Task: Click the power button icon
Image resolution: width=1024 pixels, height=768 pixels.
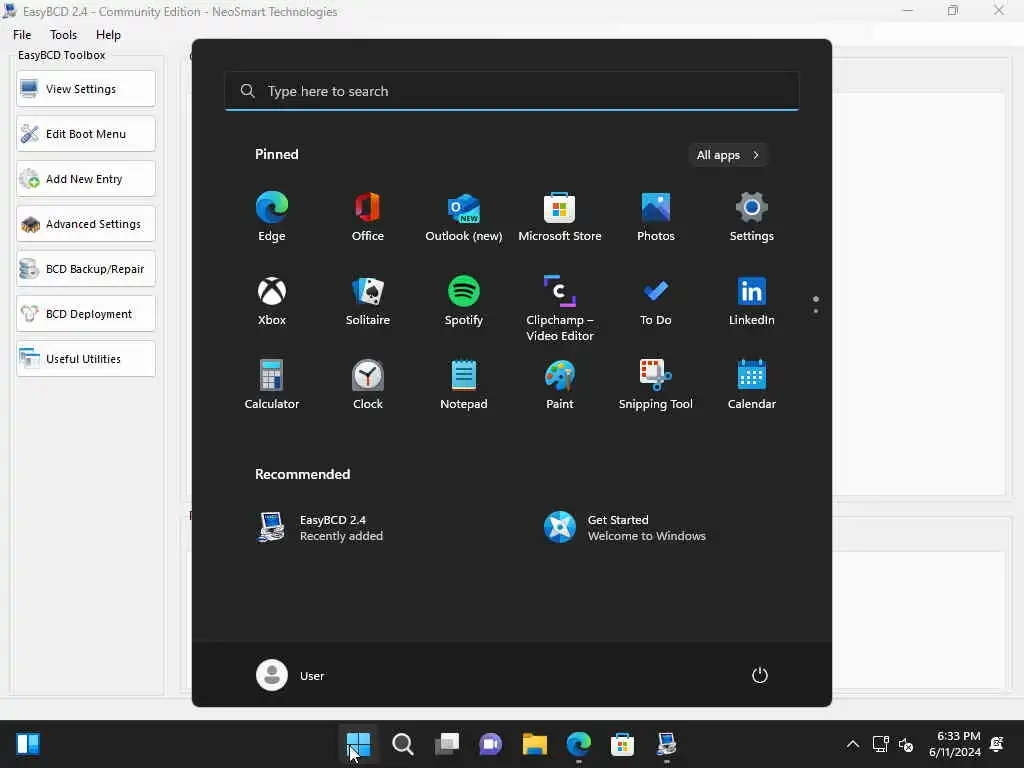Action: (760, 675)
